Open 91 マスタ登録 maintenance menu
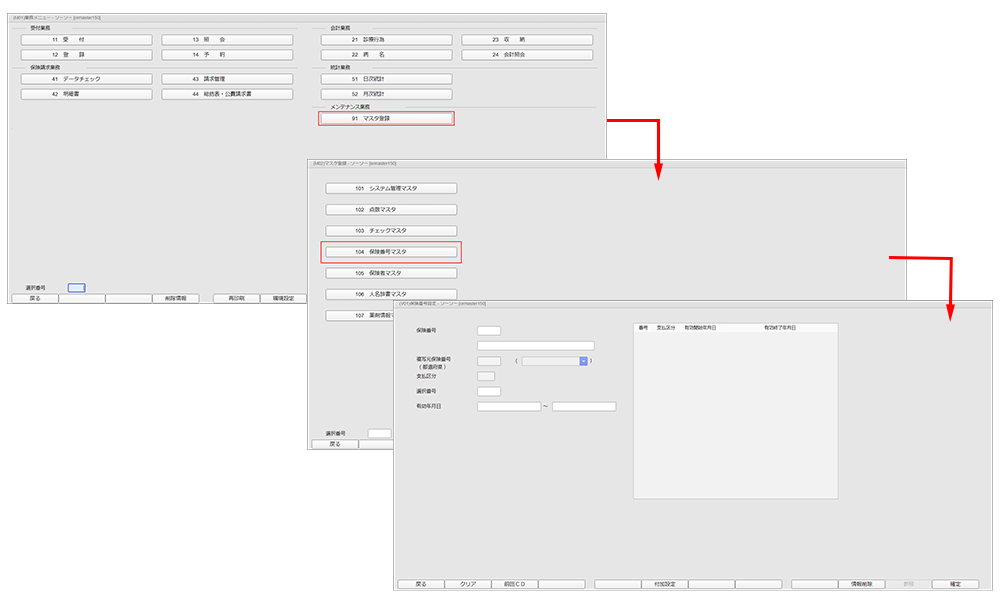 pyautogui.click(x=386, y=118)
